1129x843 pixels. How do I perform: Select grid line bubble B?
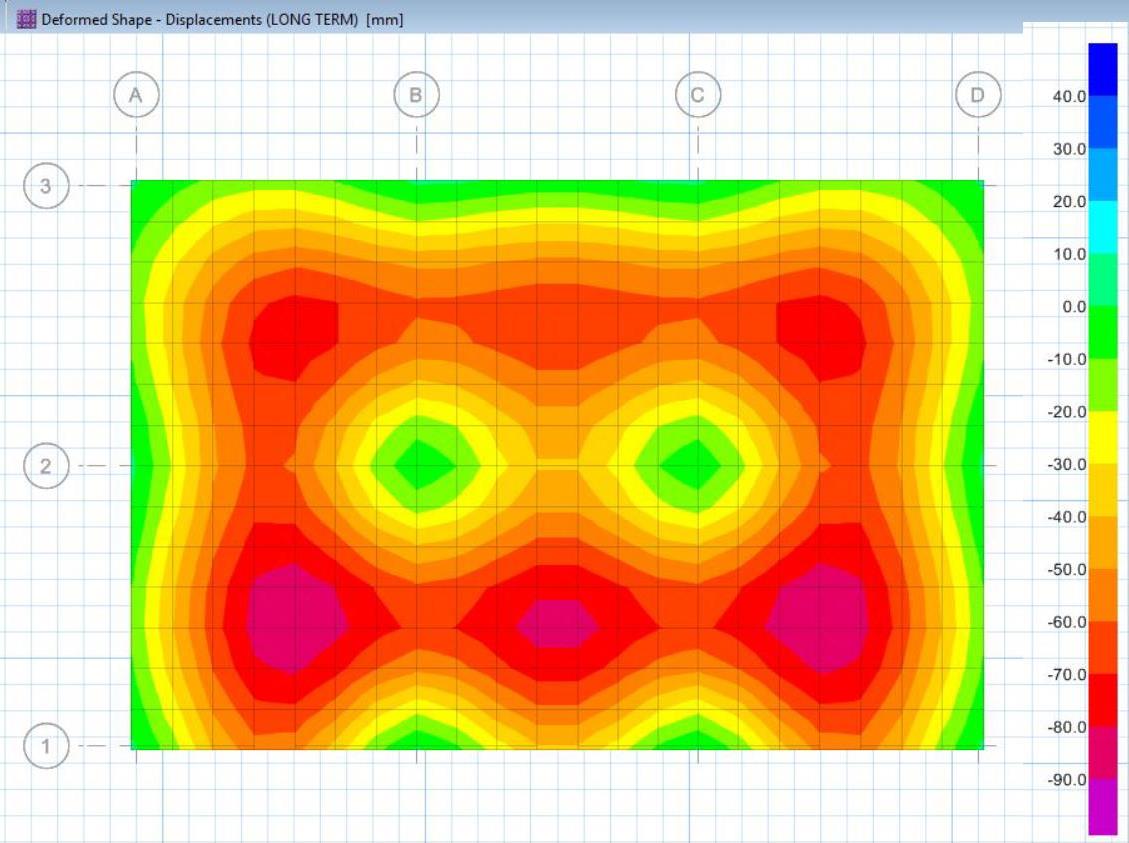coord(416,95)
